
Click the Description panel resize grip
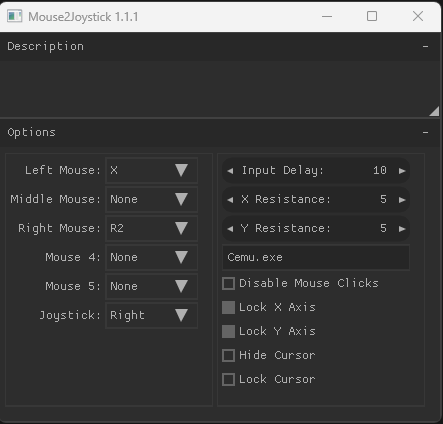click(434, 111)
